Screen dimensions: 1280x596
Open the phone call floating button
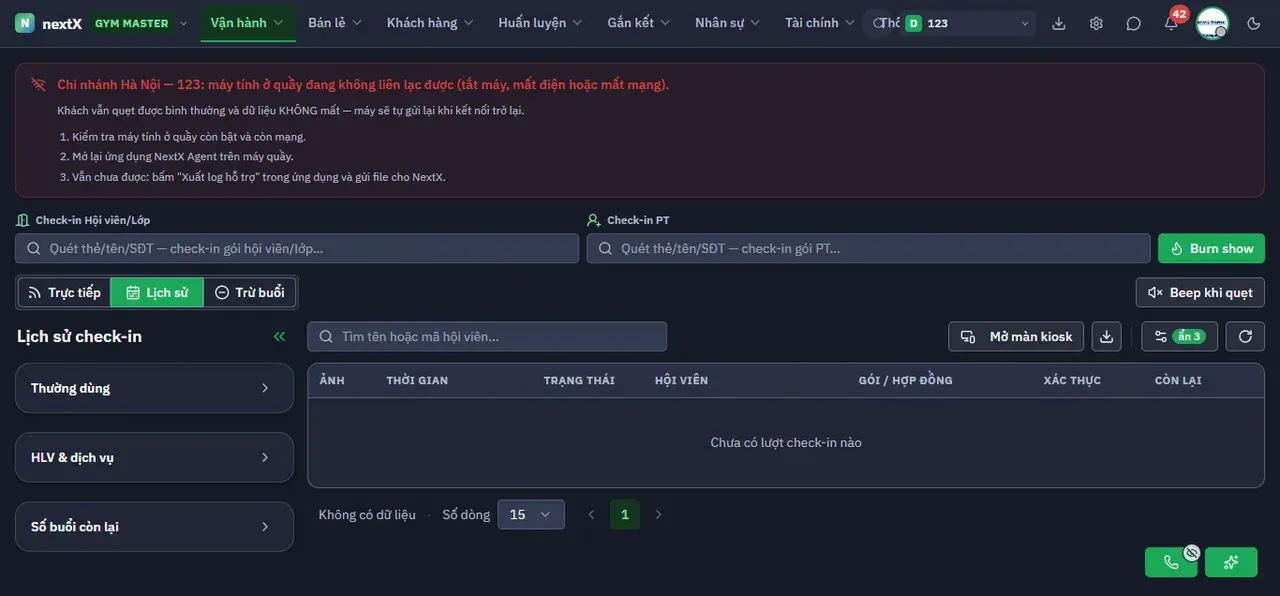click(x=1171, y=562)
